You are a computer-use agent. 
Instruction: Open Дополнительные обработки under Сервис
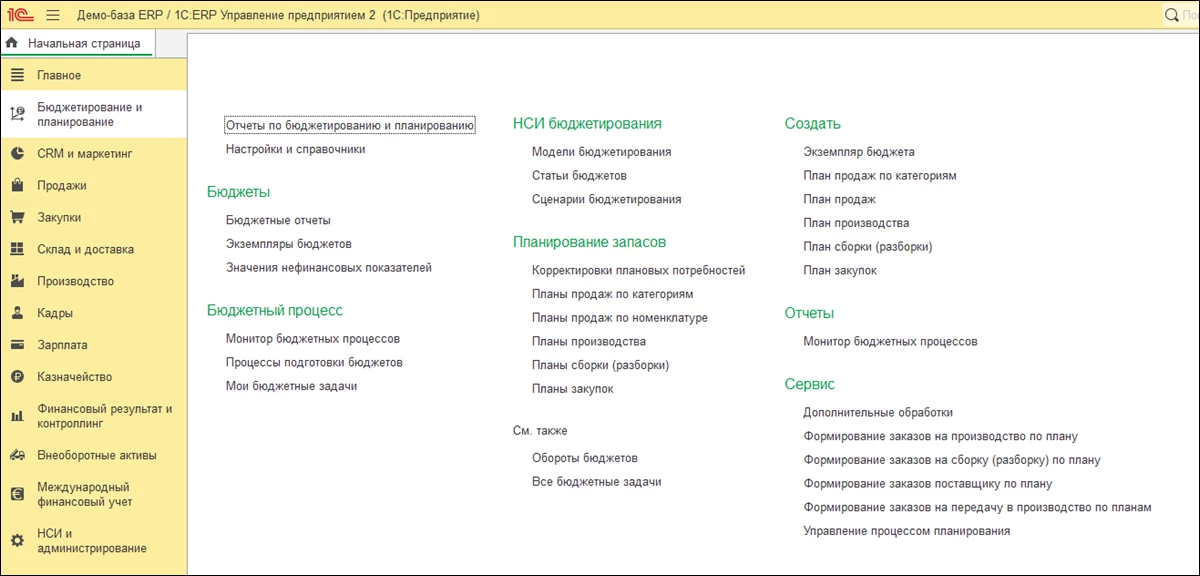click(x=878, y=412)
